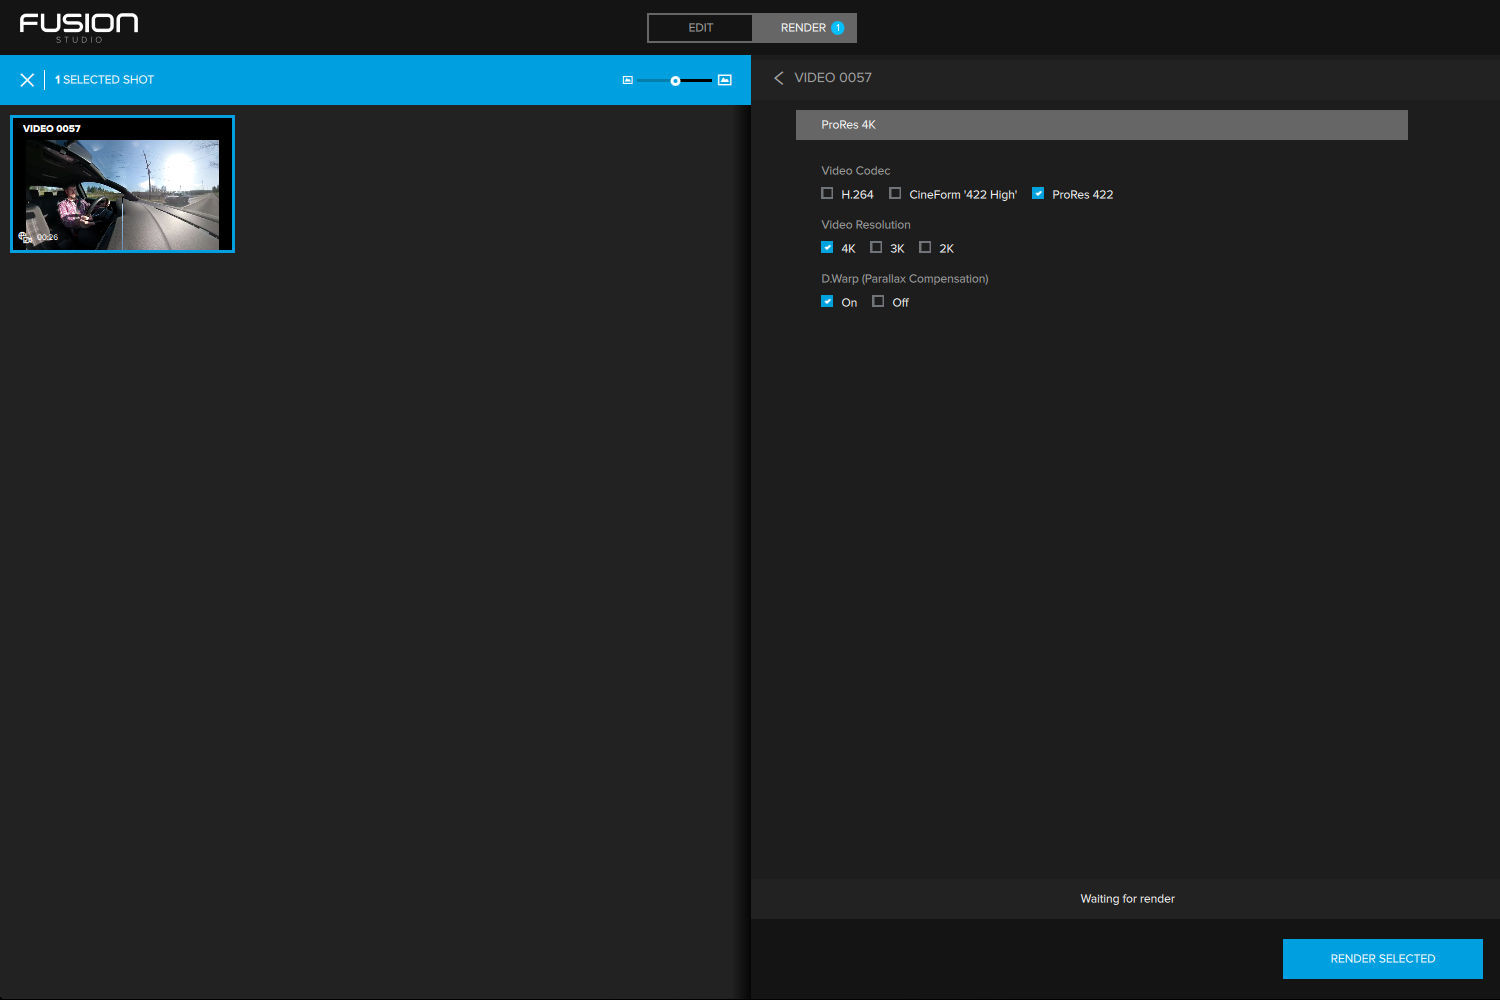Click the 'Video Codec' section label
Screen dimensions: 1500x1000
tap(856, 171)
